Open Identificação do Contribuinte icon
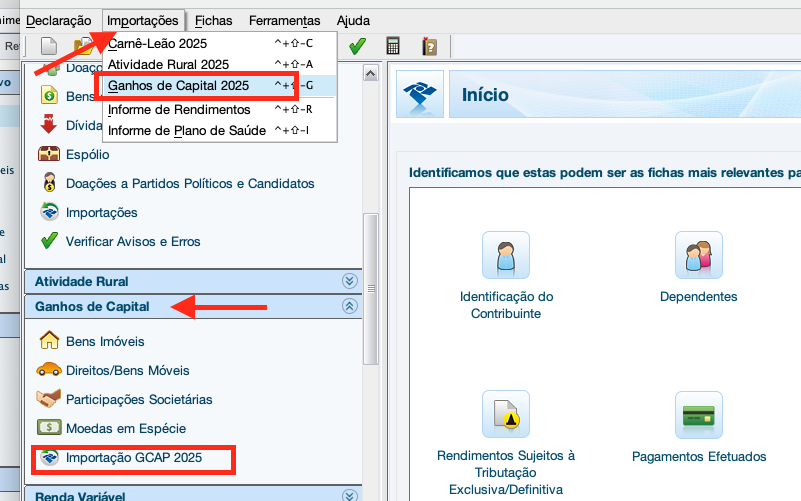801x501 pixels. tap(505, 255)
